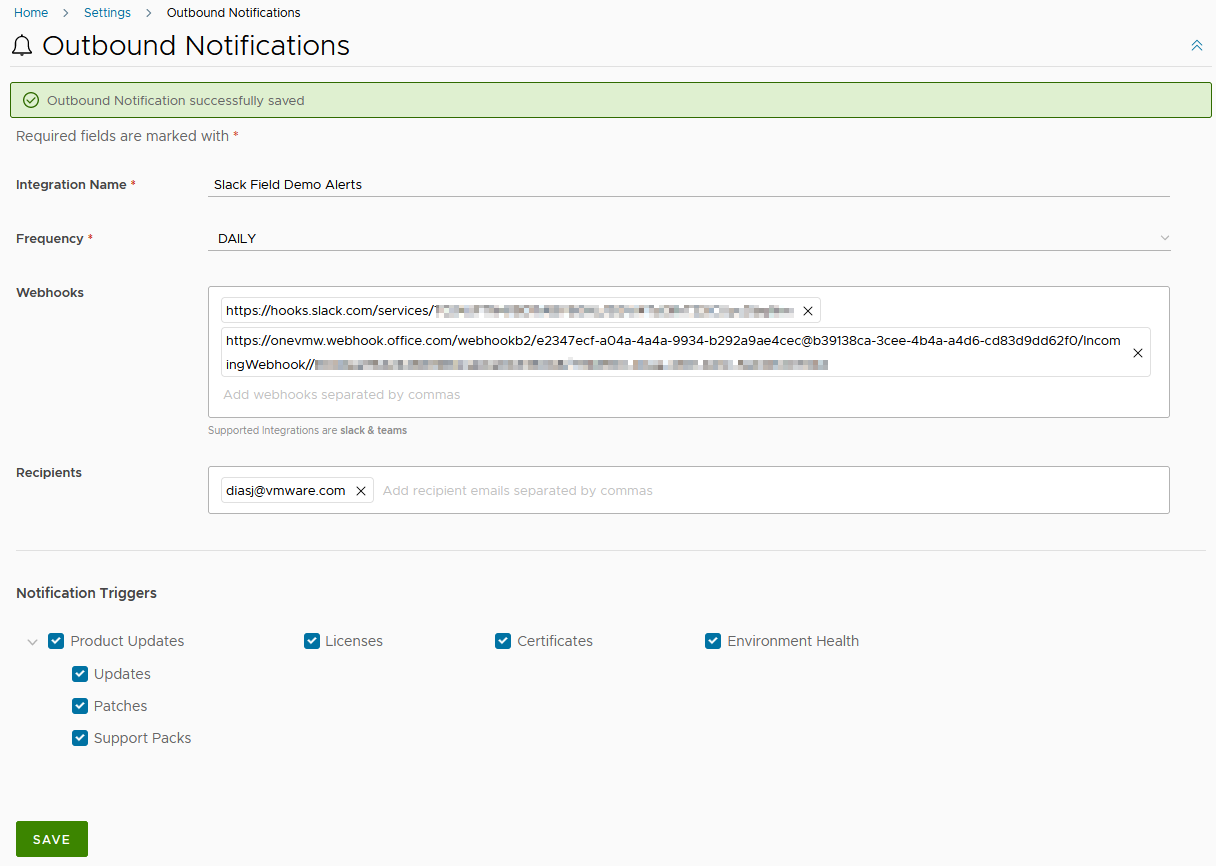Uncheck the Patches checkbox

pyautogui.click(x=80, y=706)
